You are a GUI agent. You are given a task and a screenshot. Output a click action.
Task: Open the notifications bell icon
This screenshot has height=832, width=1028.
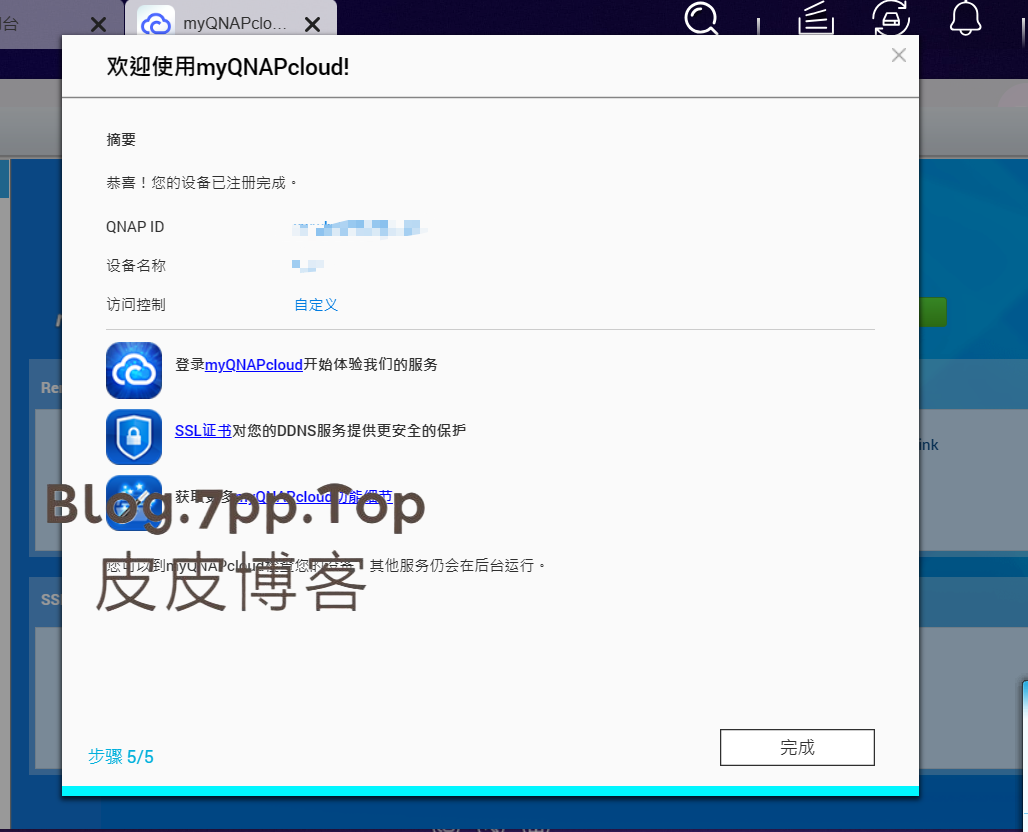point(966,18)
